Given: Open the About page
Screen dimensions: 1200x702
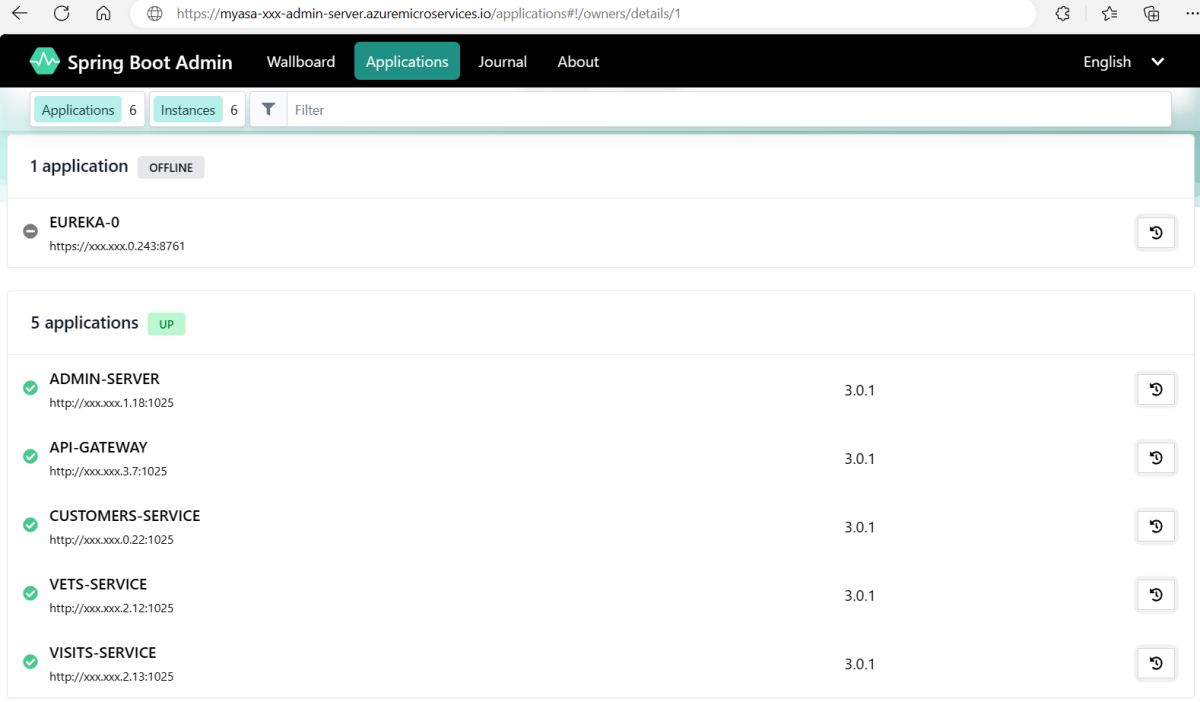Looking at the screenshot, I should tap(578, 62).
